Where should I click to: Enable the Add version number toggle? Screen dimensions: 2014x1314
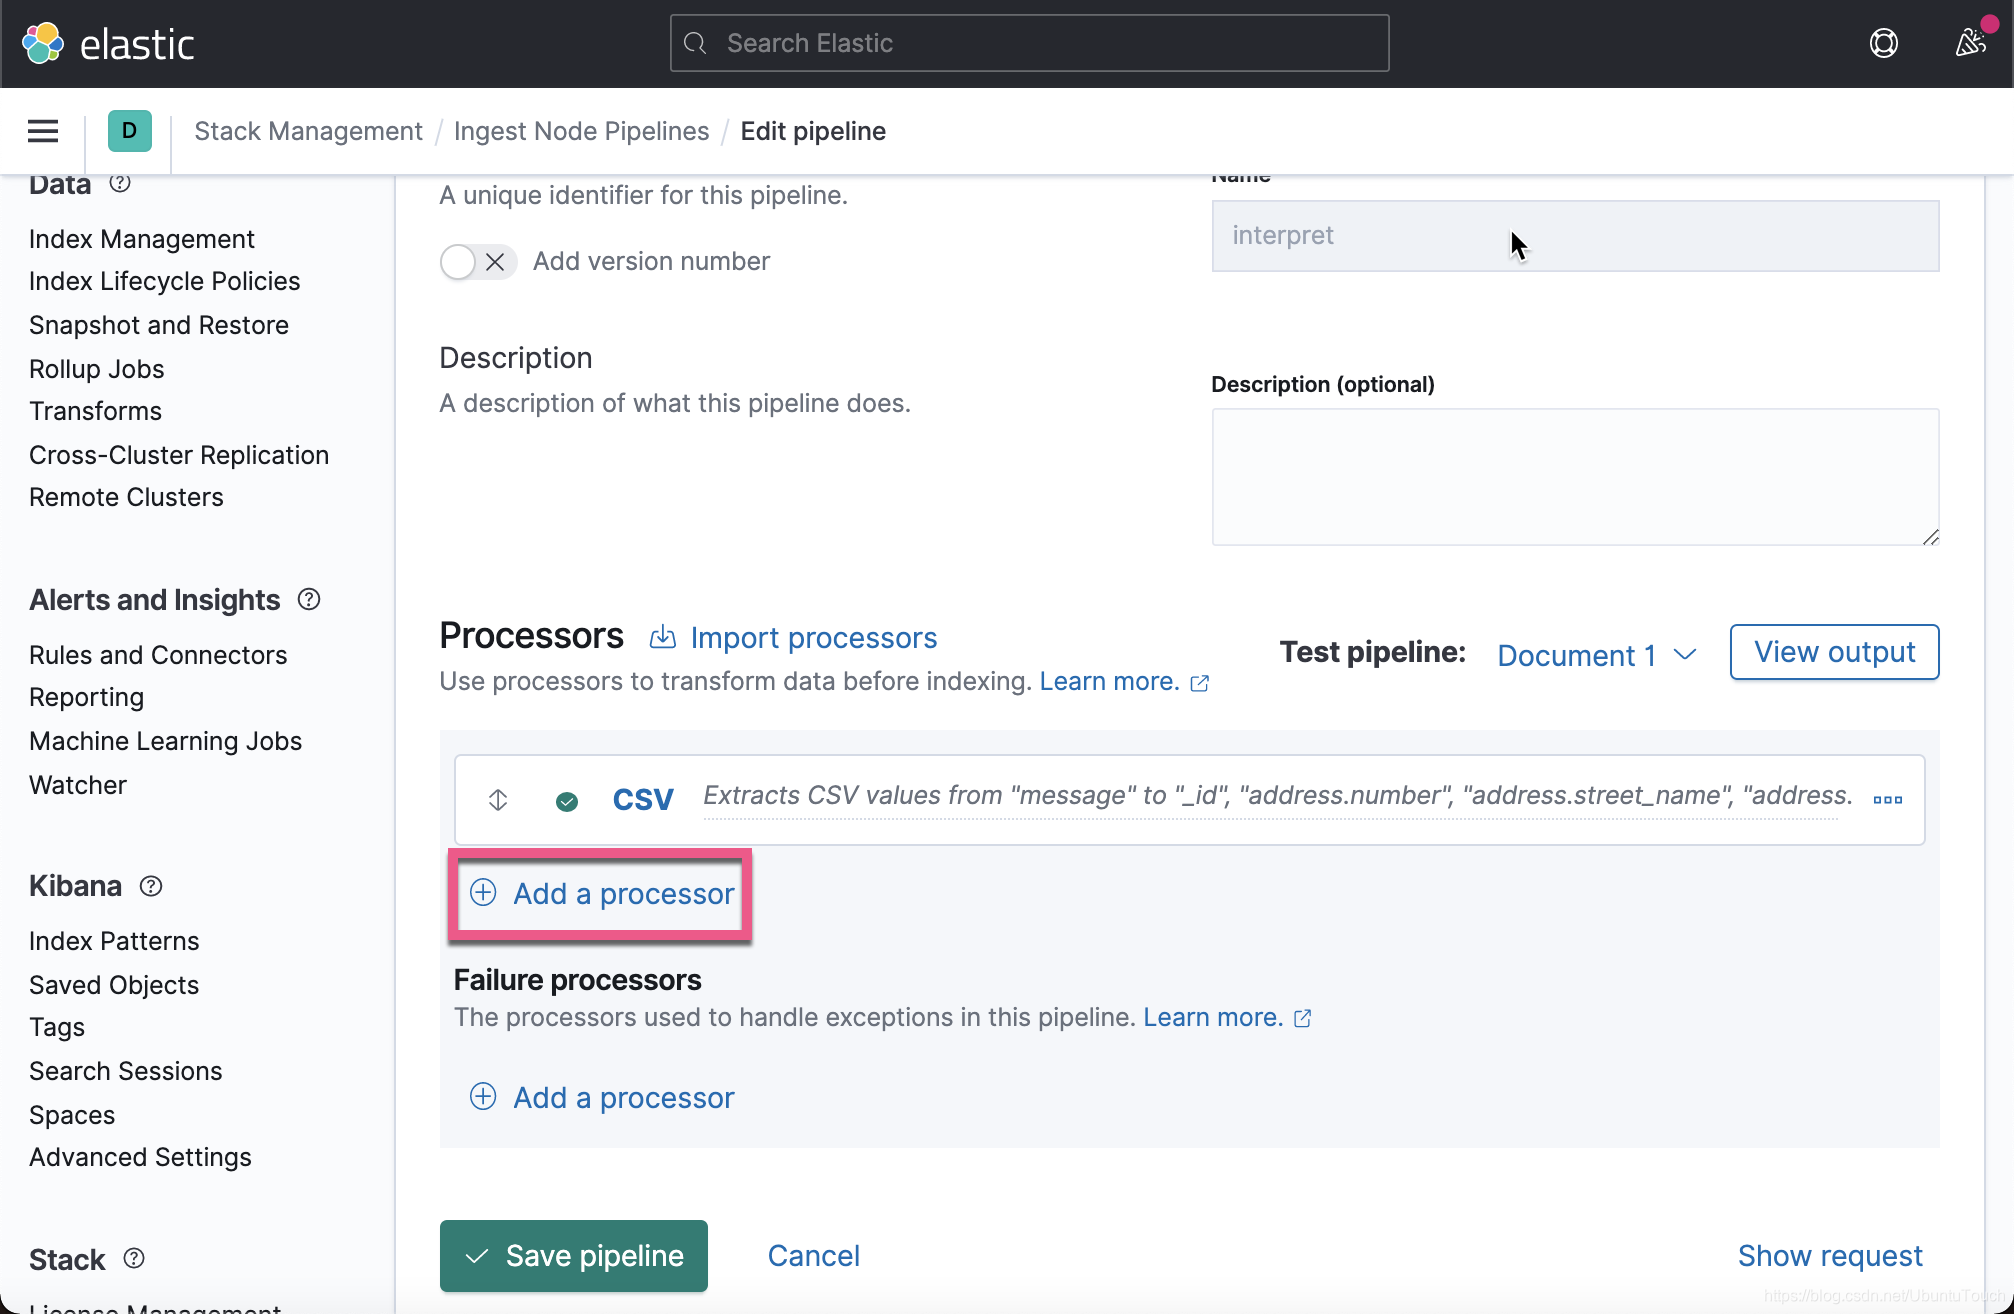click(x=457, y=261)
